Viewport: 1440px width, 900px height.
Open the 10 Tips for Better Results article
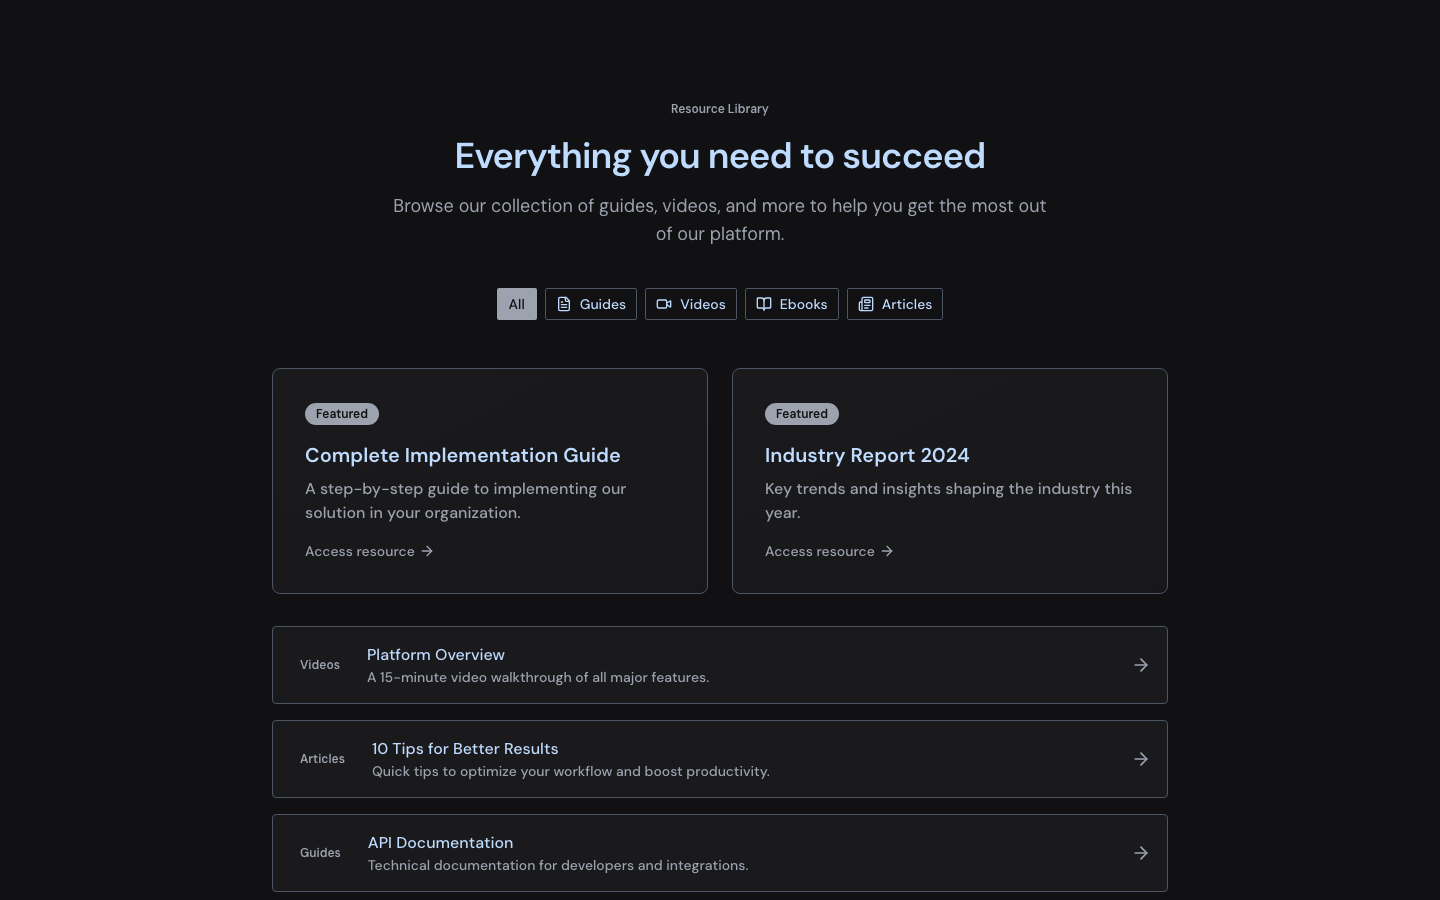point(720,759)
